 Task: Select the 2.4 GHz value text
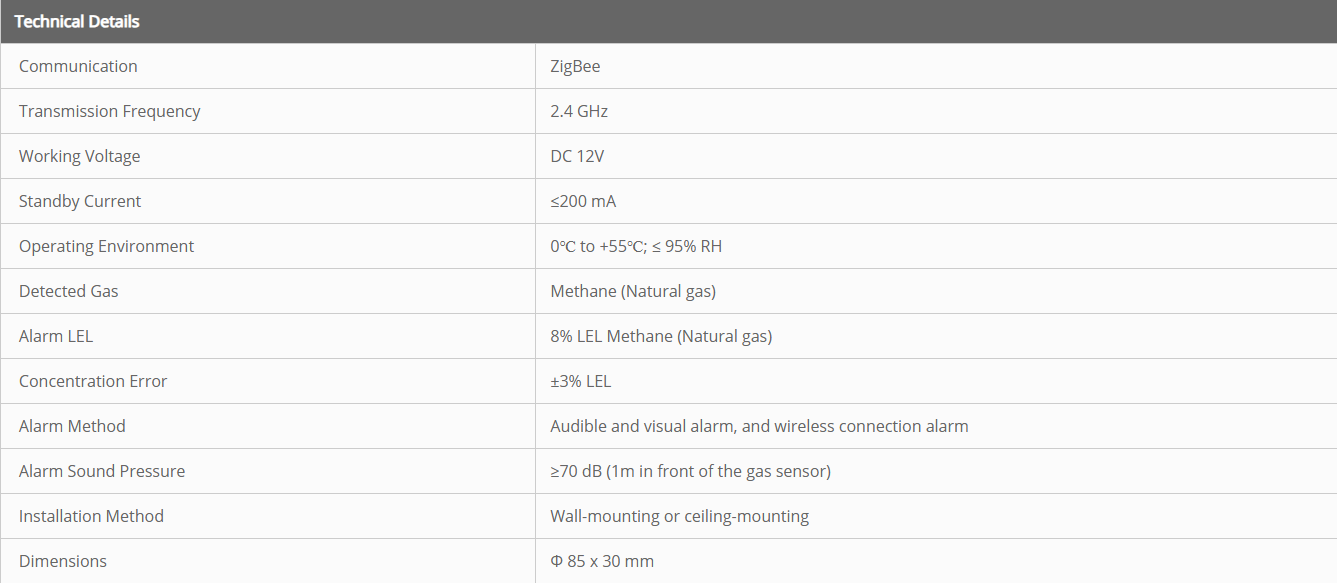pos(579,111)
